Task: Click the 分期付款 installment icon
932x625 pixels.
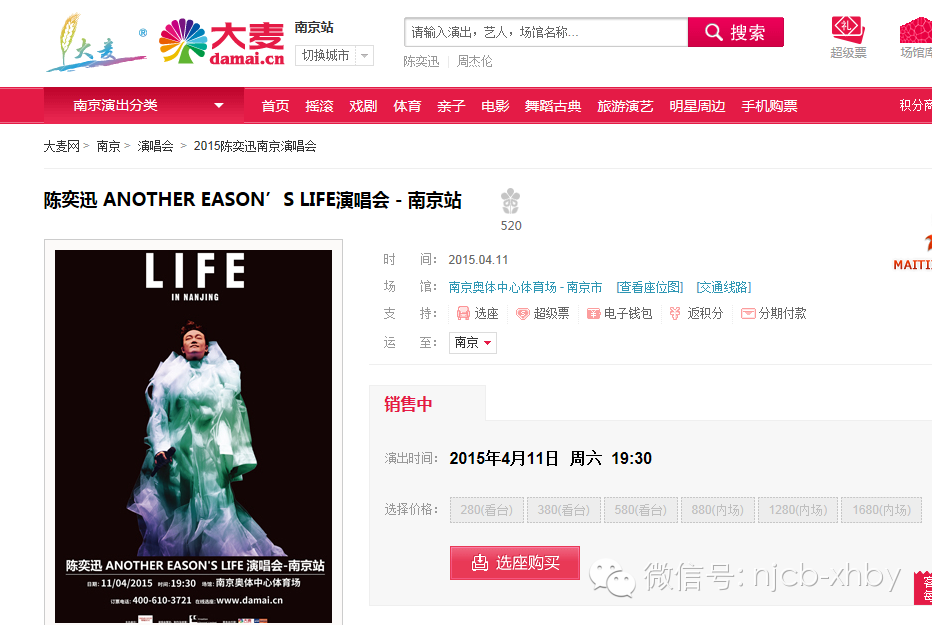Action: pyautogui.click(x=748, y=314)
